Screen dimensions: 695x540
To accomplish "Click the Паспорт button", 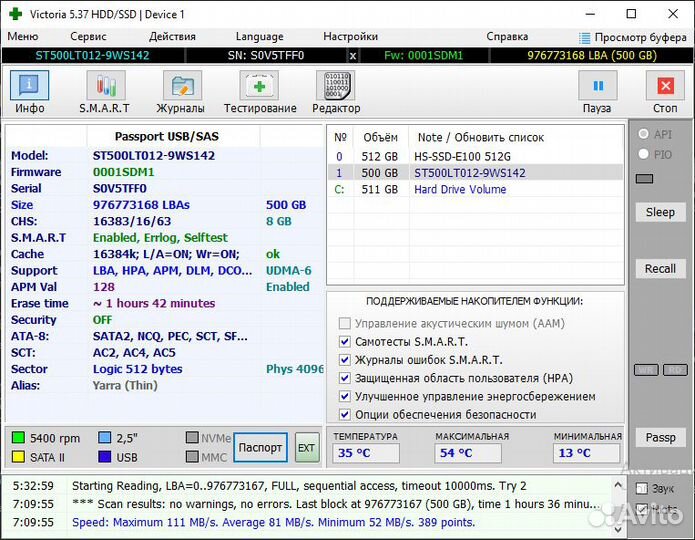I will pos(260,447).
